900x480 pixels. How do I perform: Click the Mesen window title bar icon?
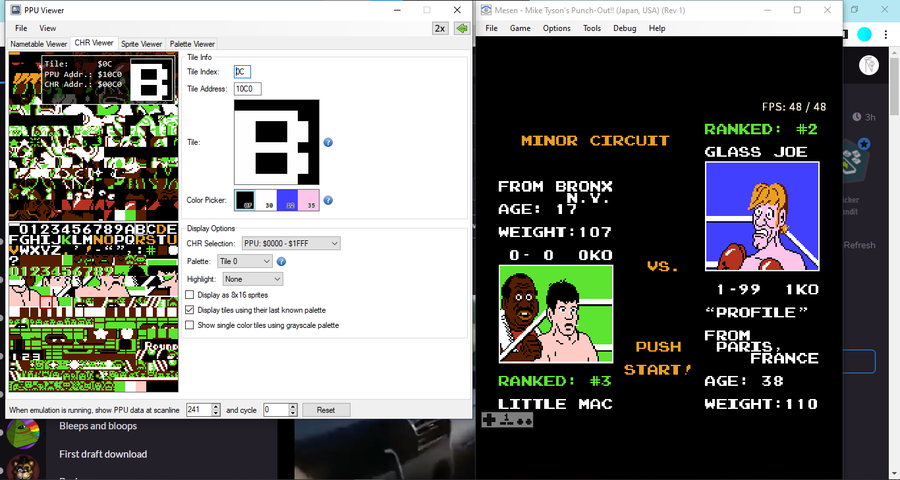(486, 10)
